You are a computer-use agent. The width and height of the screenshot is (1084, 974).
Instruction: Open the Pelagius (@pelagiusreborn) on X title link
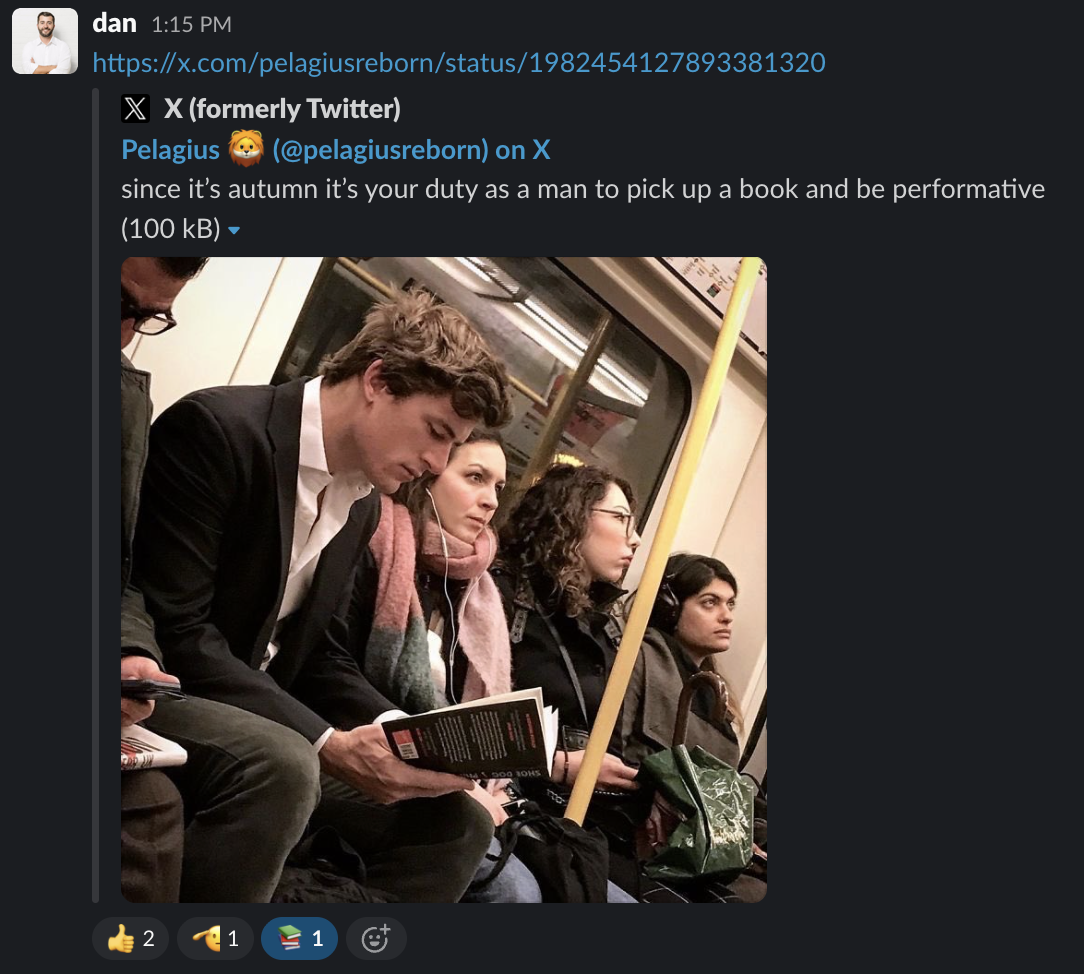pos(335,150)
